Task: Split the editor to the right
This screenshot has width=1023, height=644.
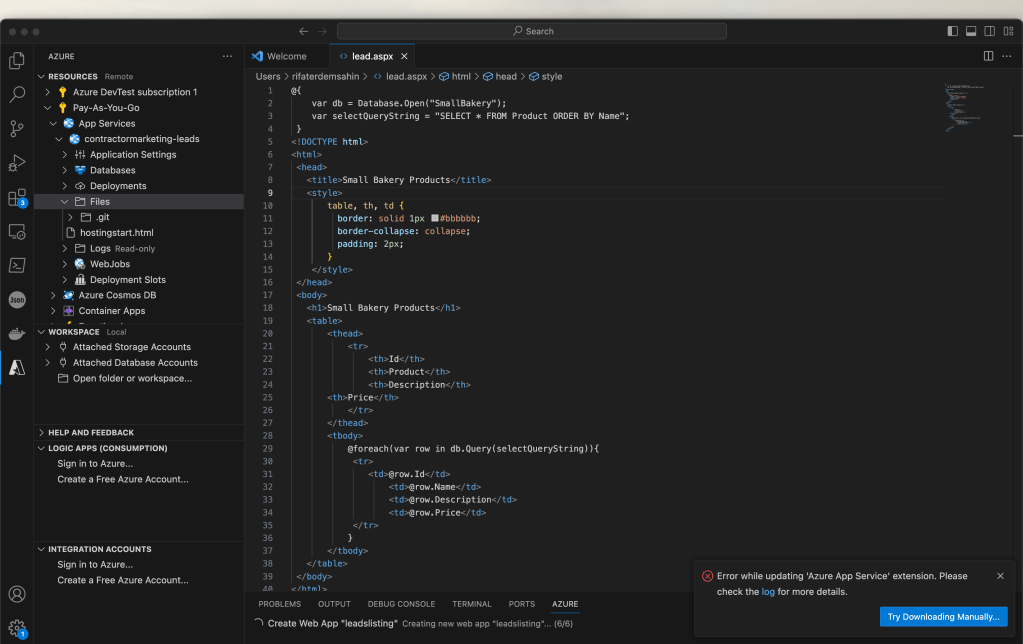Action: click(x=988, y=56)
